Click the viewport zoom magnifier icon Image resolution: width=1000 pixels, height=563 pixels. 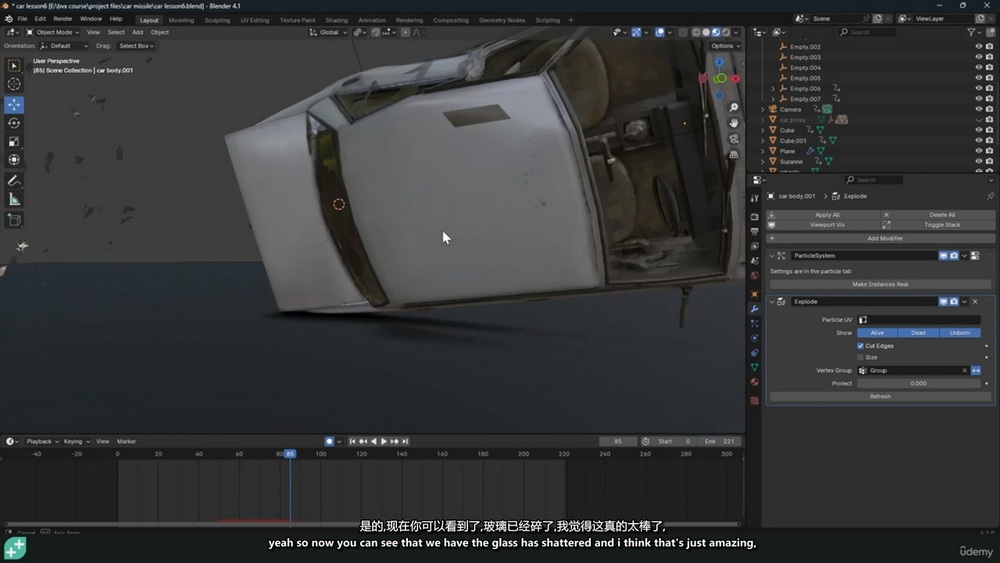point(734,108)
